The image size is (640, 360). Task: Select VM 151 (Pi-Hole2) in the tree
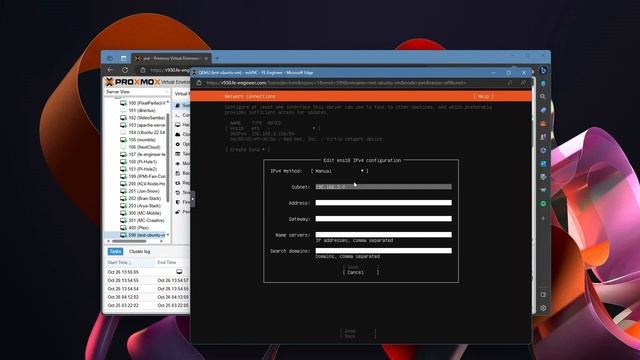point(138,169)
